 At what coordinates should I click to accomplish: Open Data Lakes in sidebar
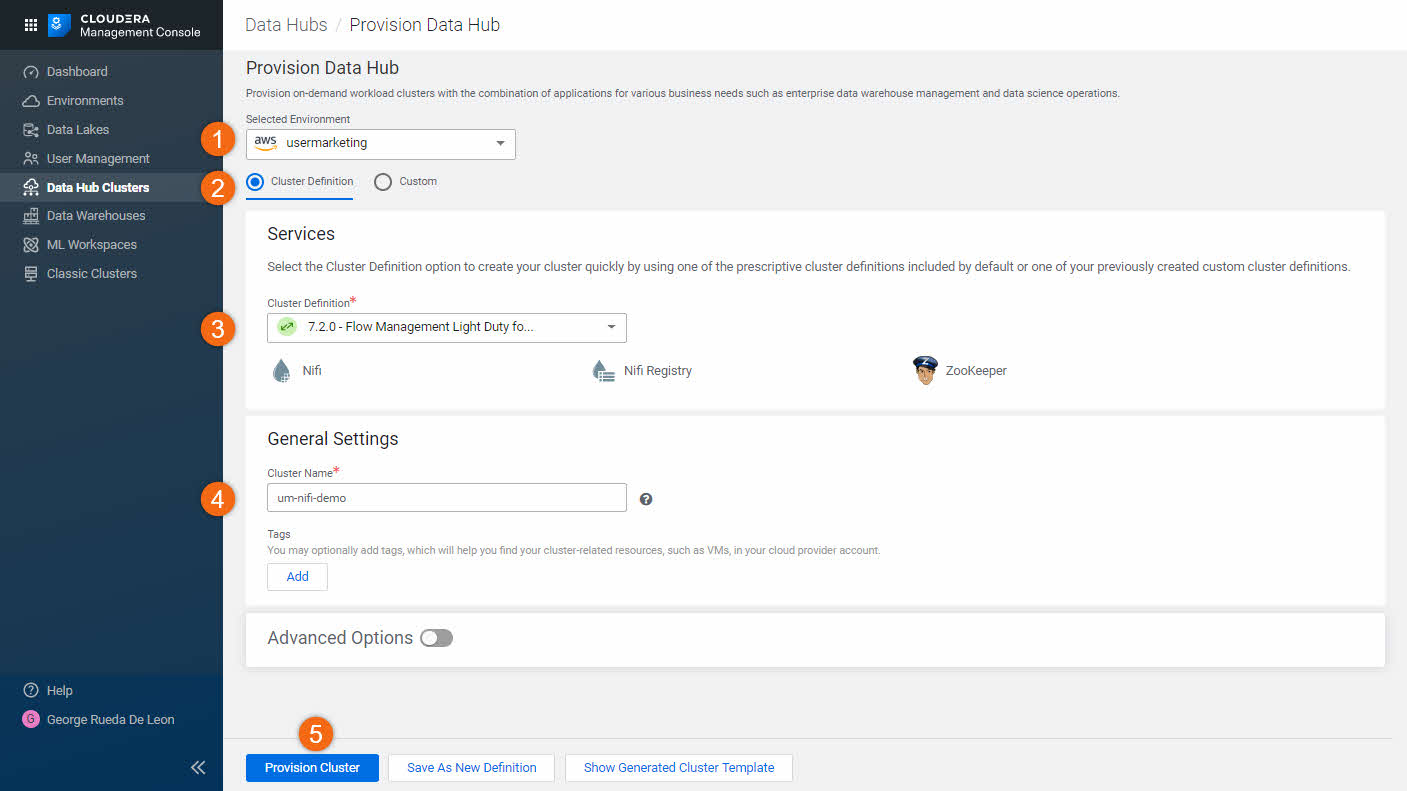(78, 130)
